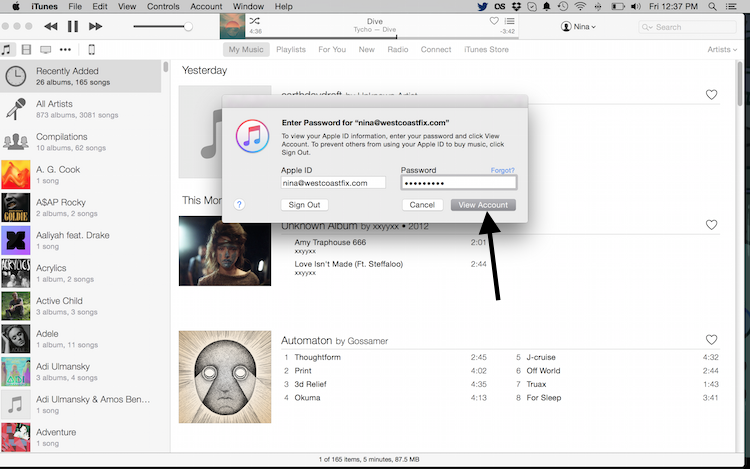
Task: Open the Account menu
Action: tap(206, 6)
